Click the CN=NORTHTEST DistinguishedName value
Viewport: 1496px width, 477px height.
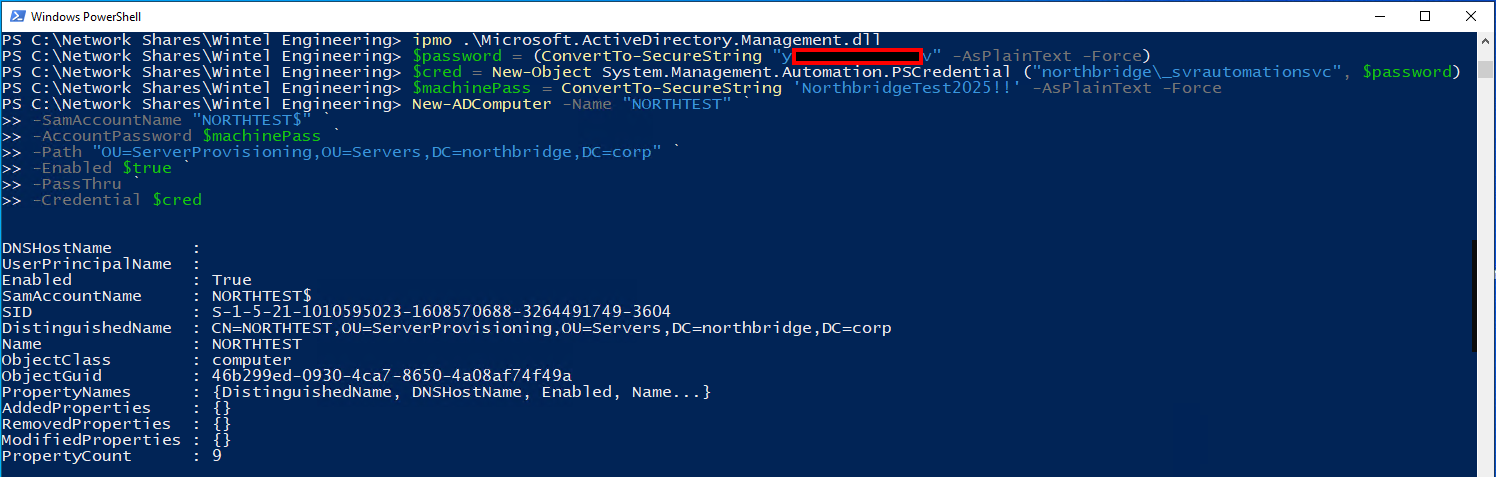[551, 328]
